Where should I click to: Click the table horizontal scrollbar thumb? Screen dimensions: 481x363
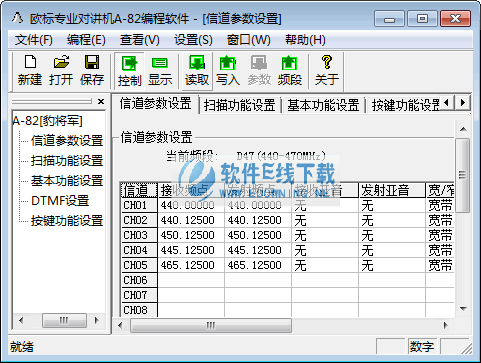211,325
